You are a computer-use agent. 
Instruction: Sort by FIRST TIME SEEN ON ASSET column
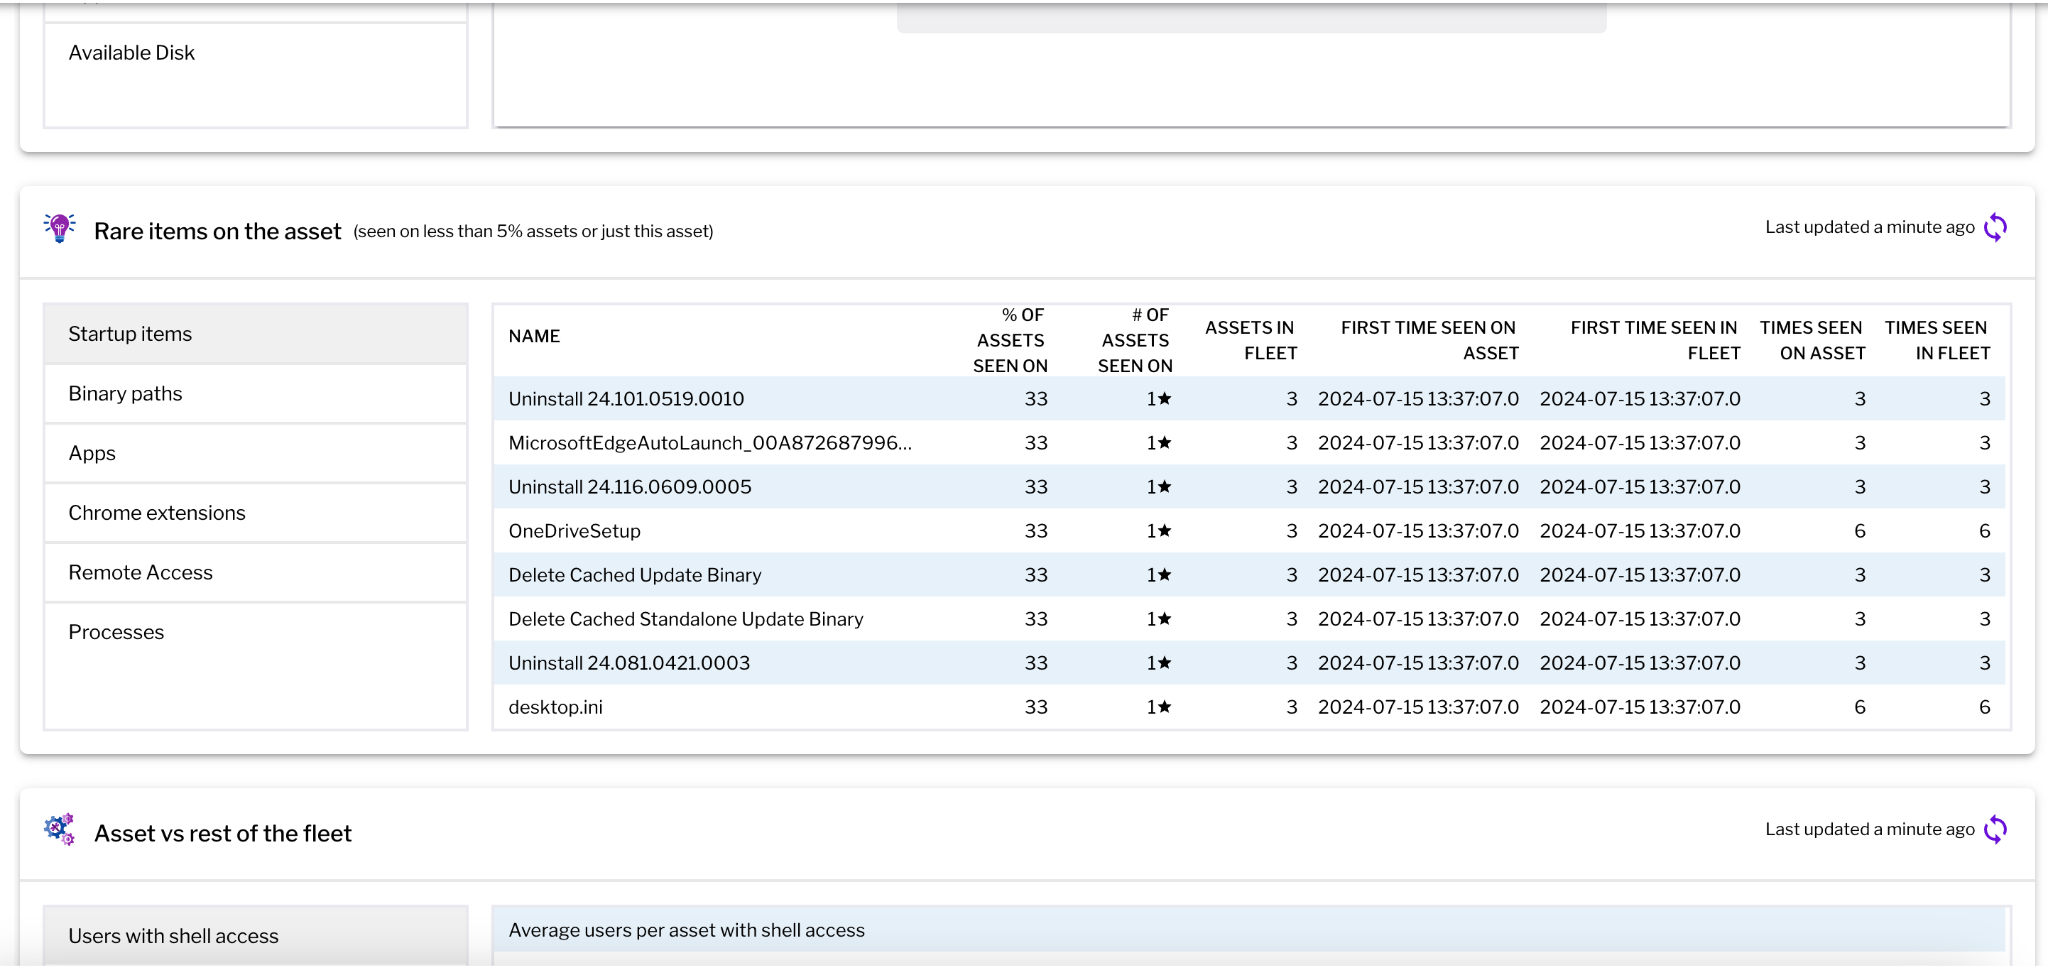(1429, 340)
